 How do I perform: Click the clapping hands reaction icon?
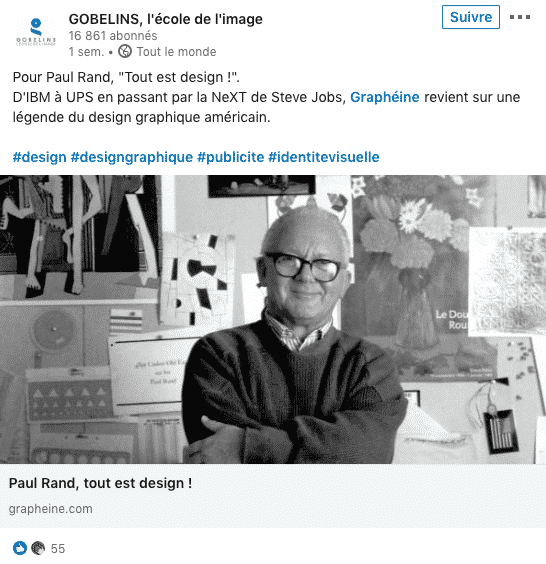[x=38, y=548]
